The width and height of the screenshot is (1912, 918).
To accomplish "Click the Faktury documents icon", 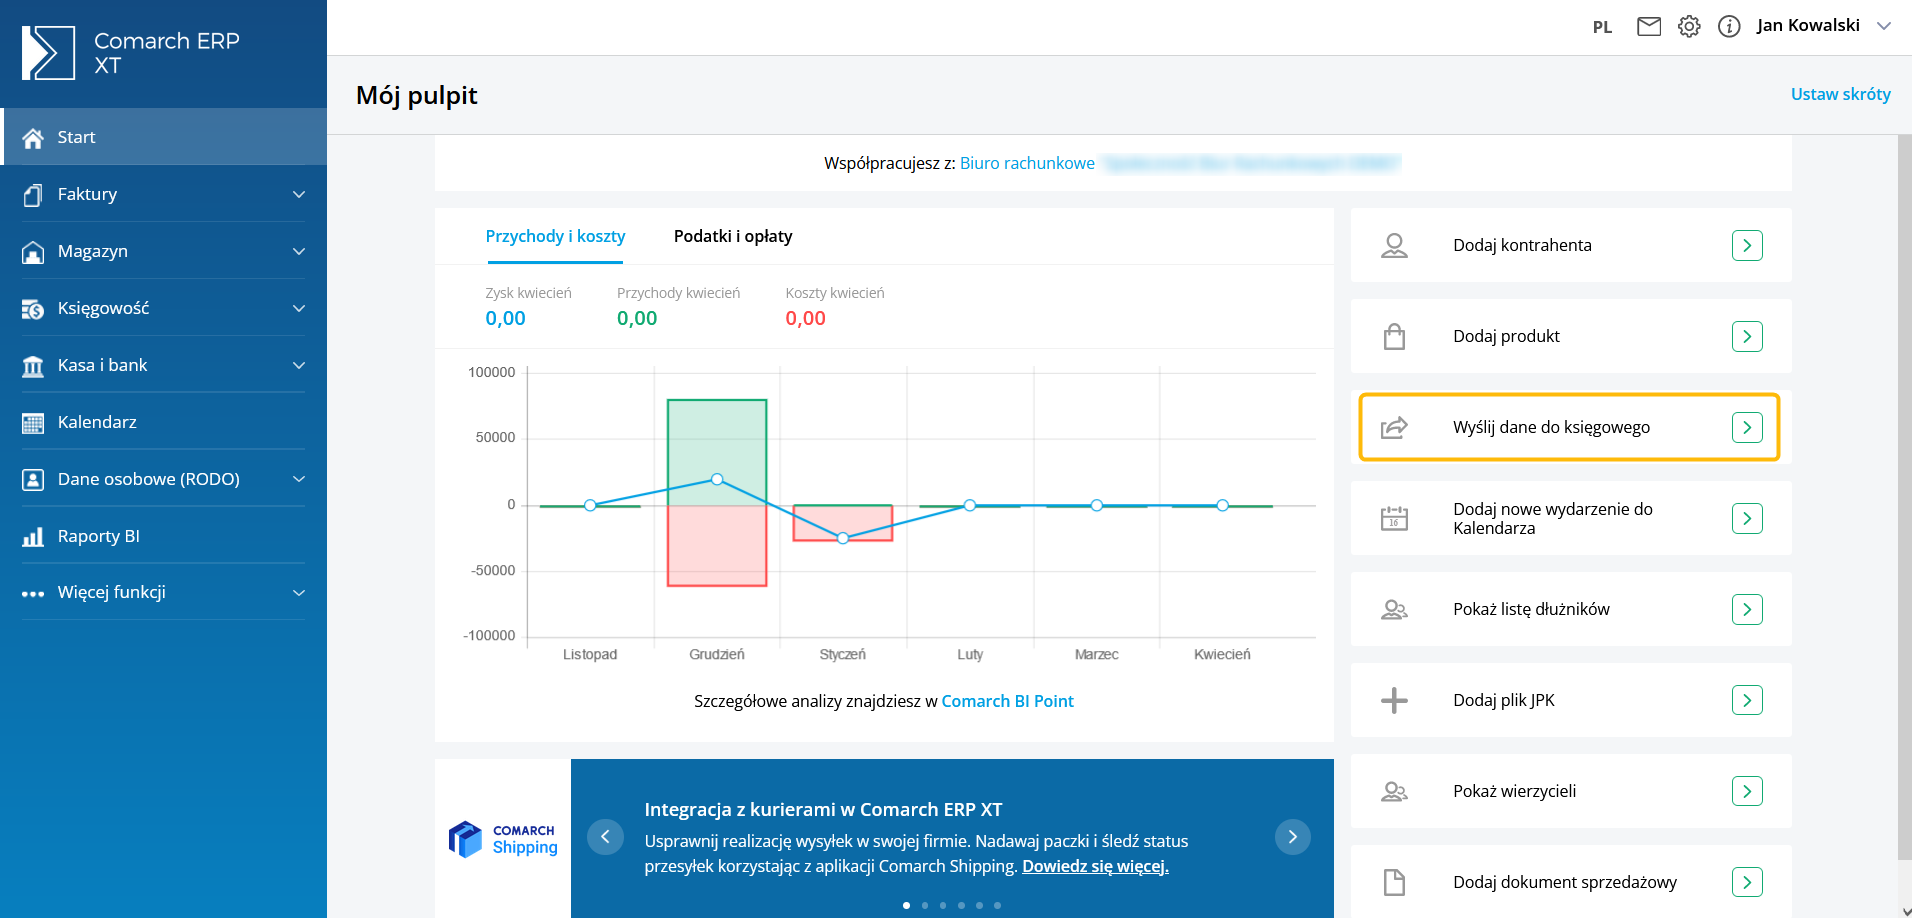I will pos(33,195).
